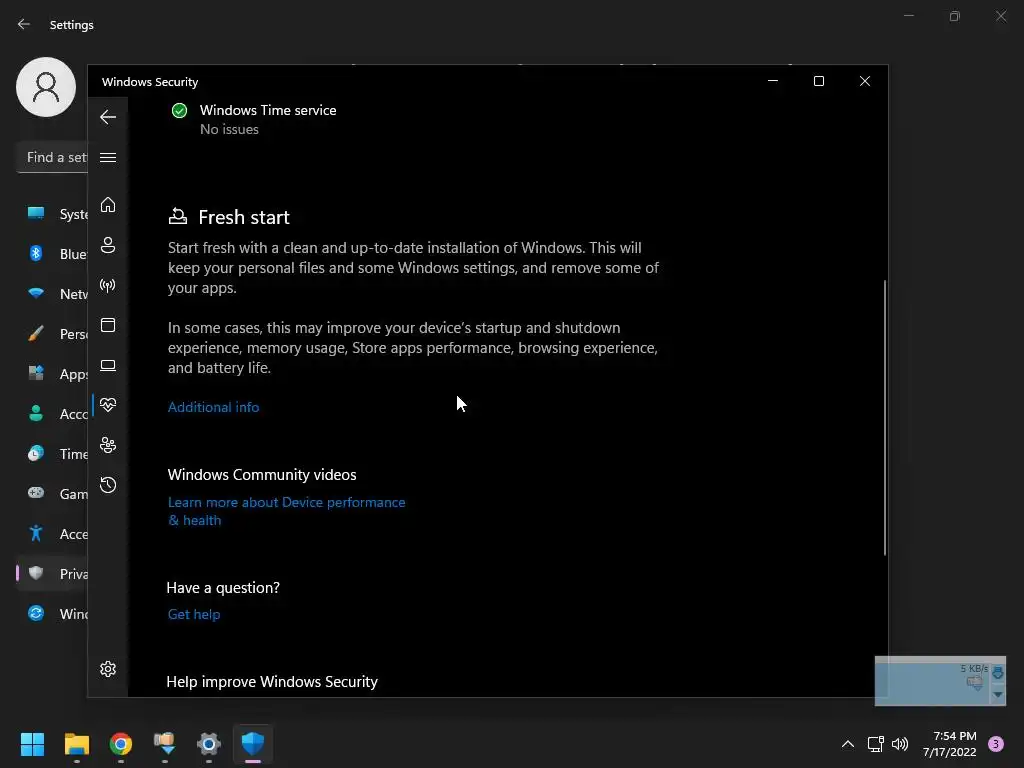Switch to Windows Security taskbar shield
This screenshot has height=768, width=1024.
point(253,744)
